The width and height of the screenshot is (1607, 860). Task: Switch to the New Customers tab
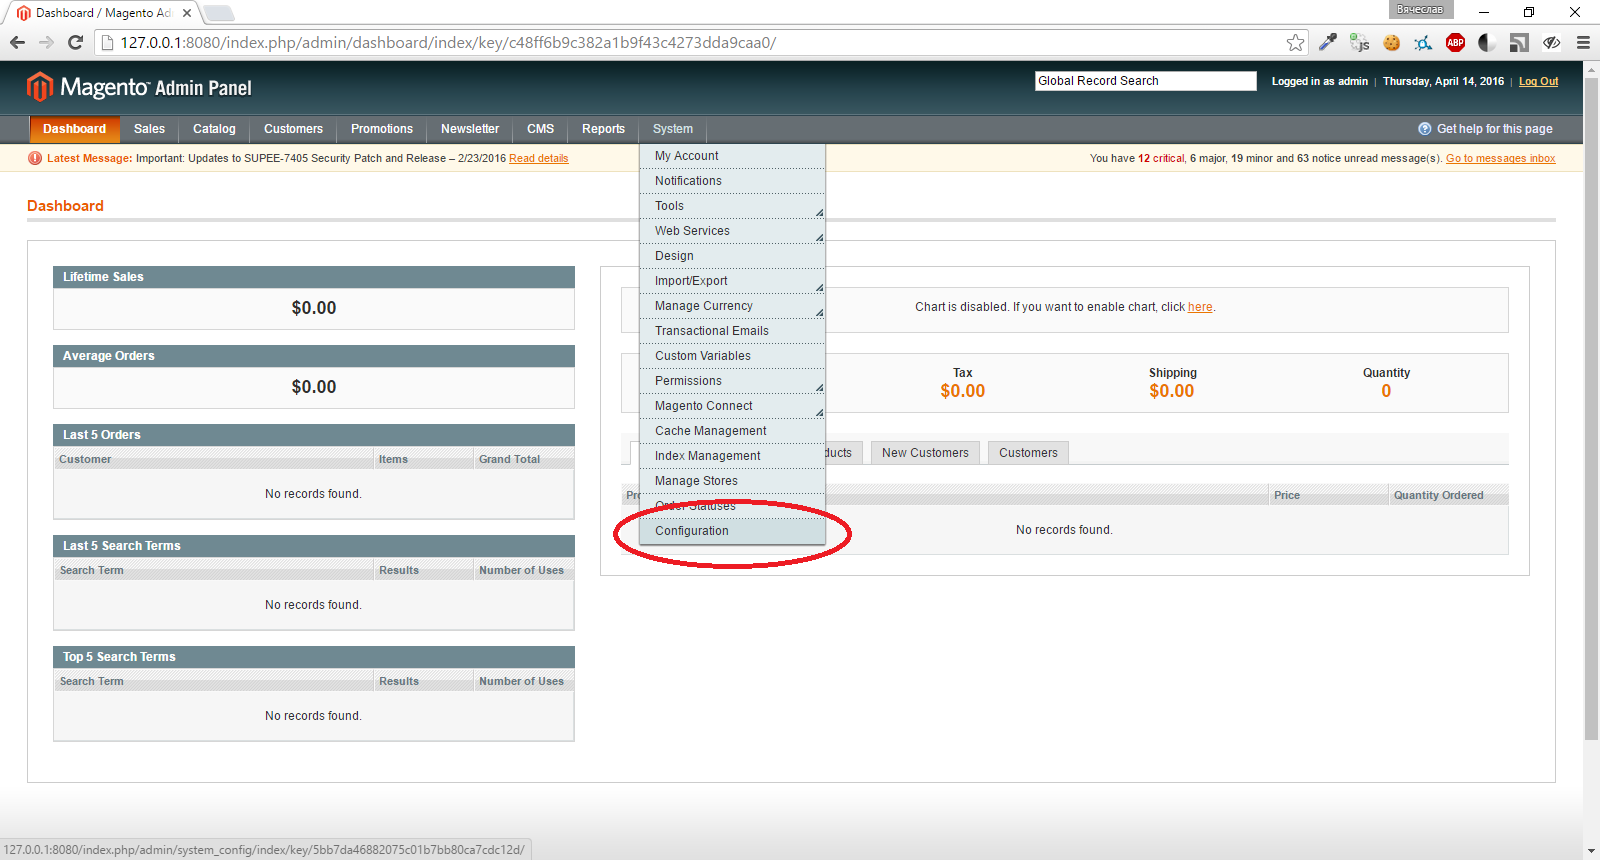[x=925, y=453]
